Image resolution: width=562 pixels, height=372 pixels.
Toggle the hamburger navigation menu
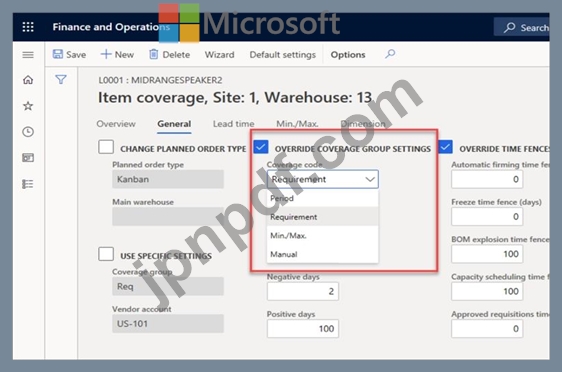click(28, 55)
